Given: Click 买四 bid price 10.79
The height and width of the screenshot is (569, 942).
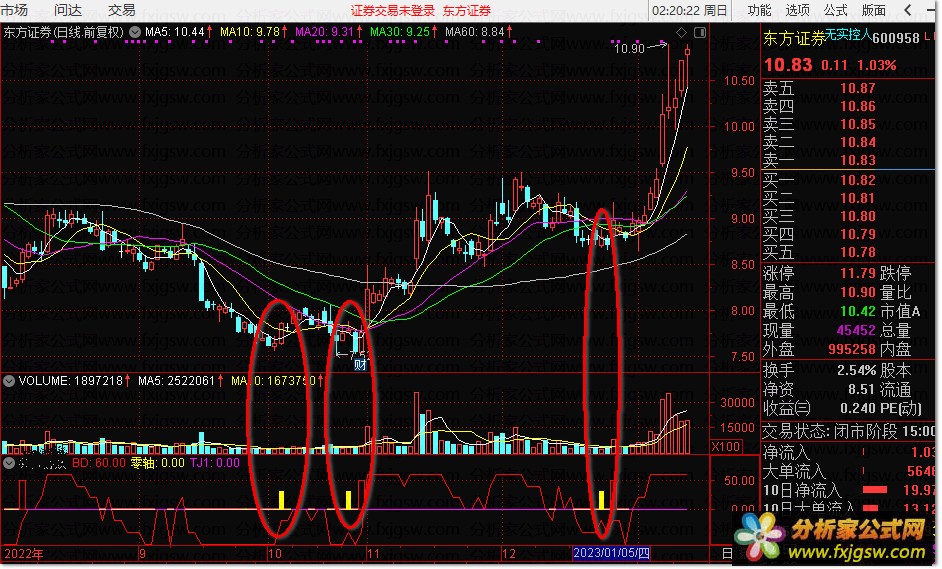Looking at the screenshot, I should tap(857, 234).
